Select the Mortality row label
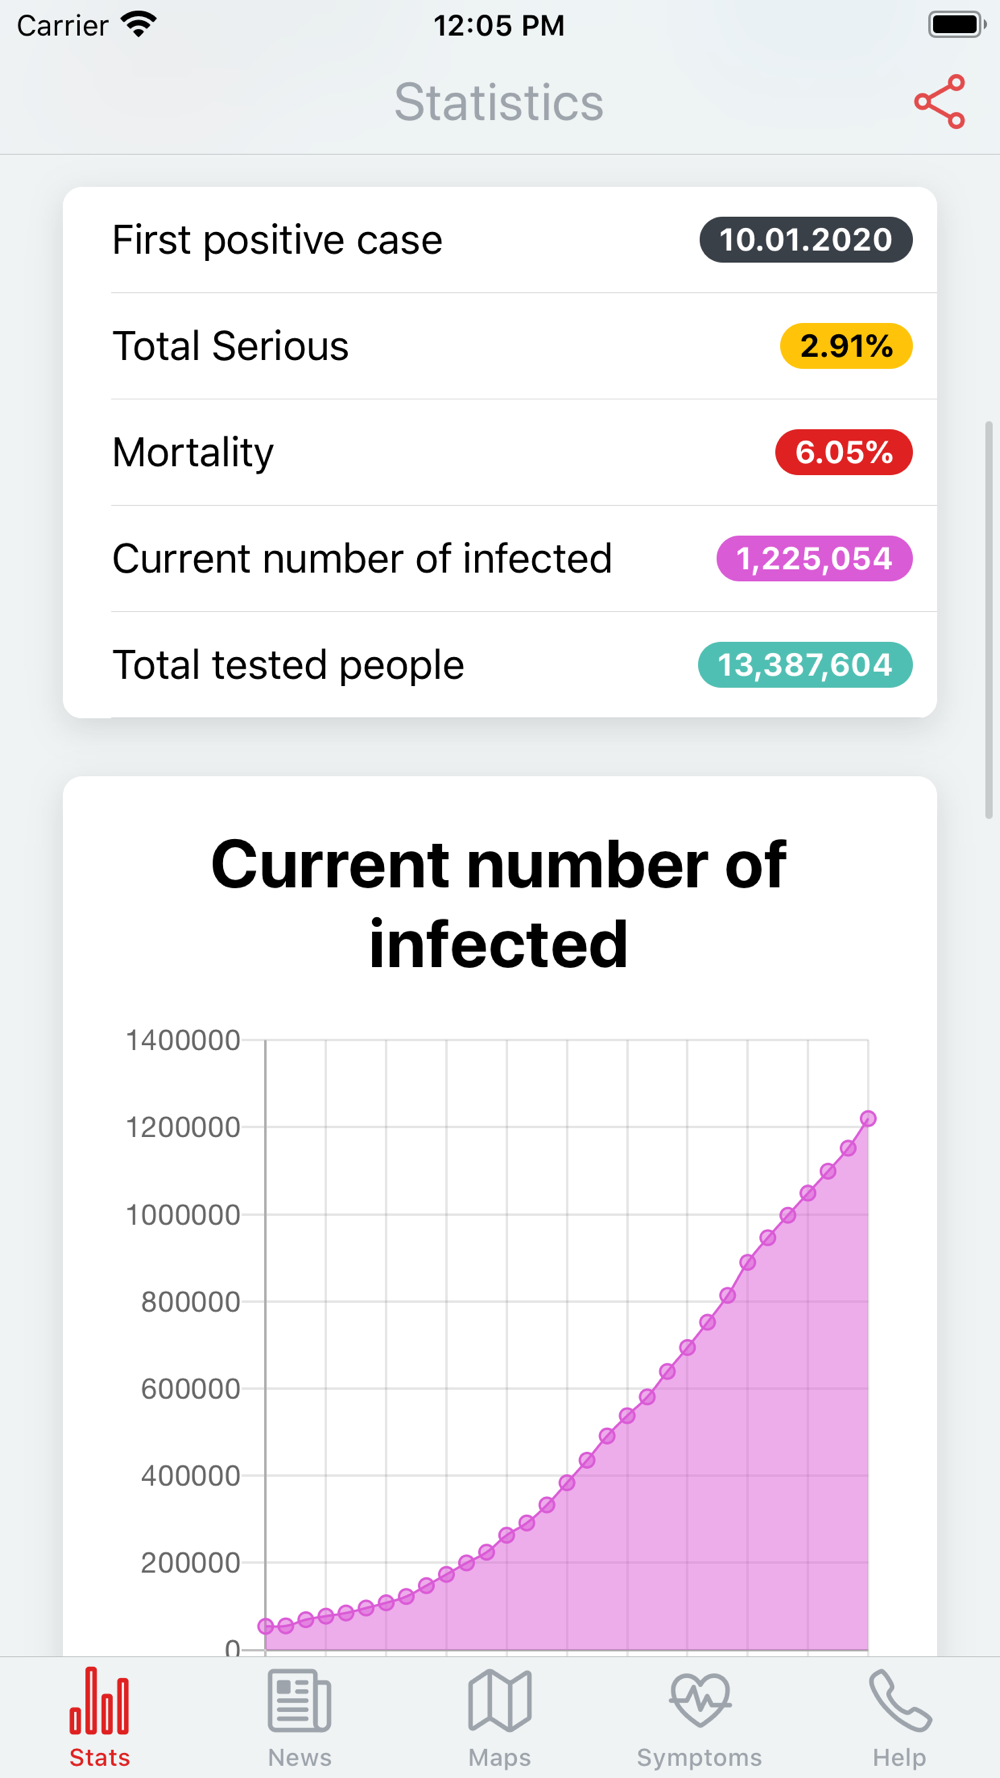Image resolution: width=1000 pixels, height=1778 pixels. [193, 452]
